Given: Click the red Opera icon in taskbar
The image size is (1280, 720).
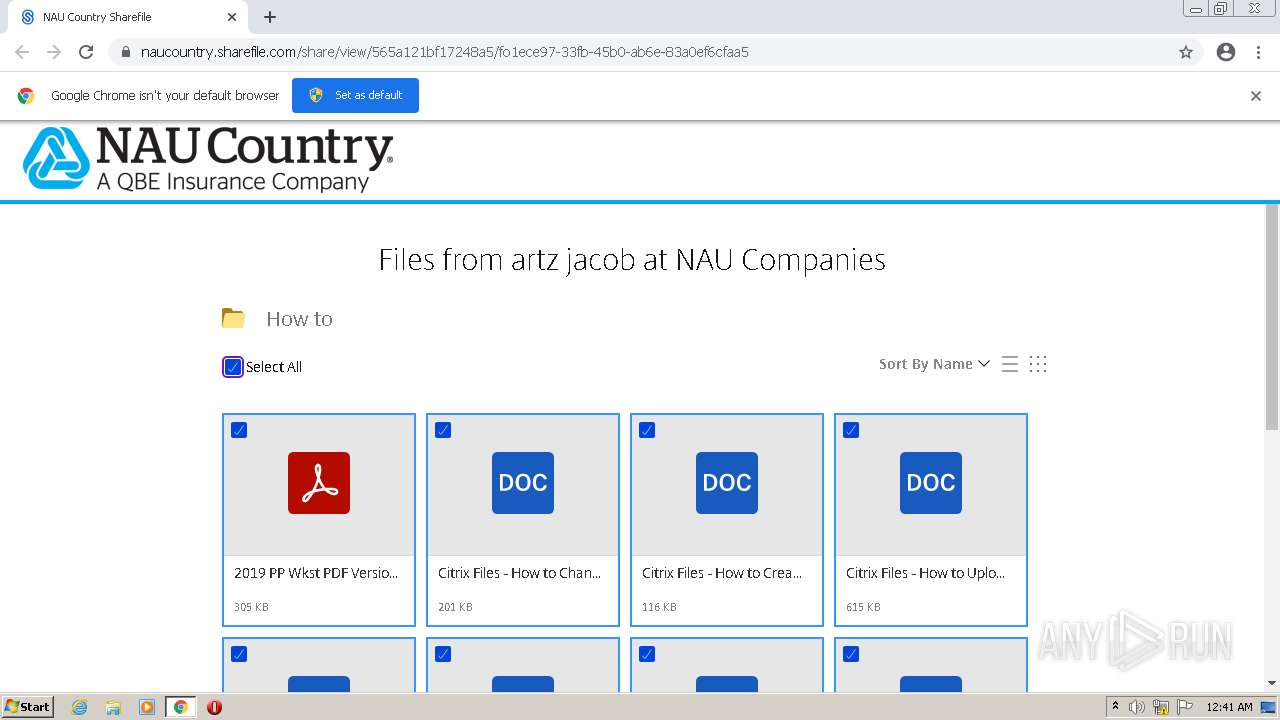Looking at the screenshot, I should pos(214,707).
